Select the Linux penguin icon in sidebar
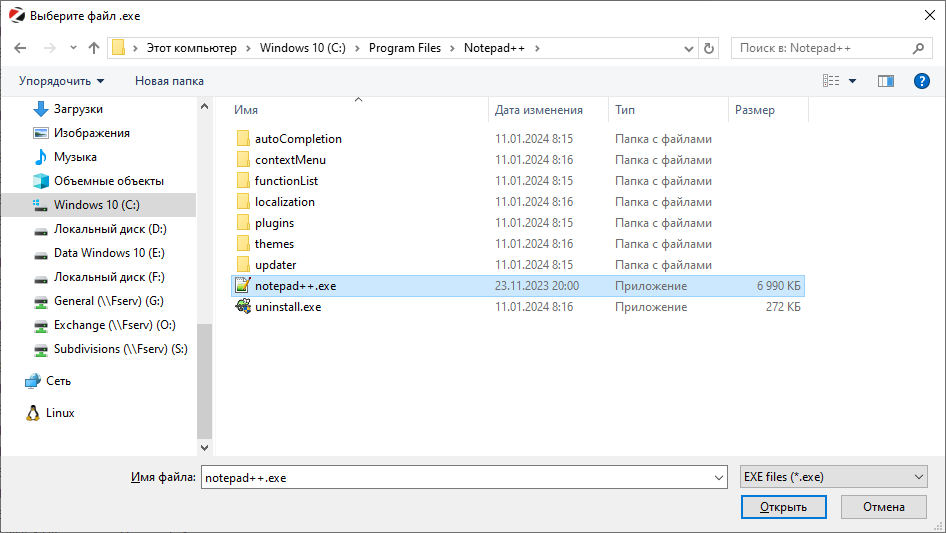The image size is (946, 533). pyautogui.click(x=33, y=413)
